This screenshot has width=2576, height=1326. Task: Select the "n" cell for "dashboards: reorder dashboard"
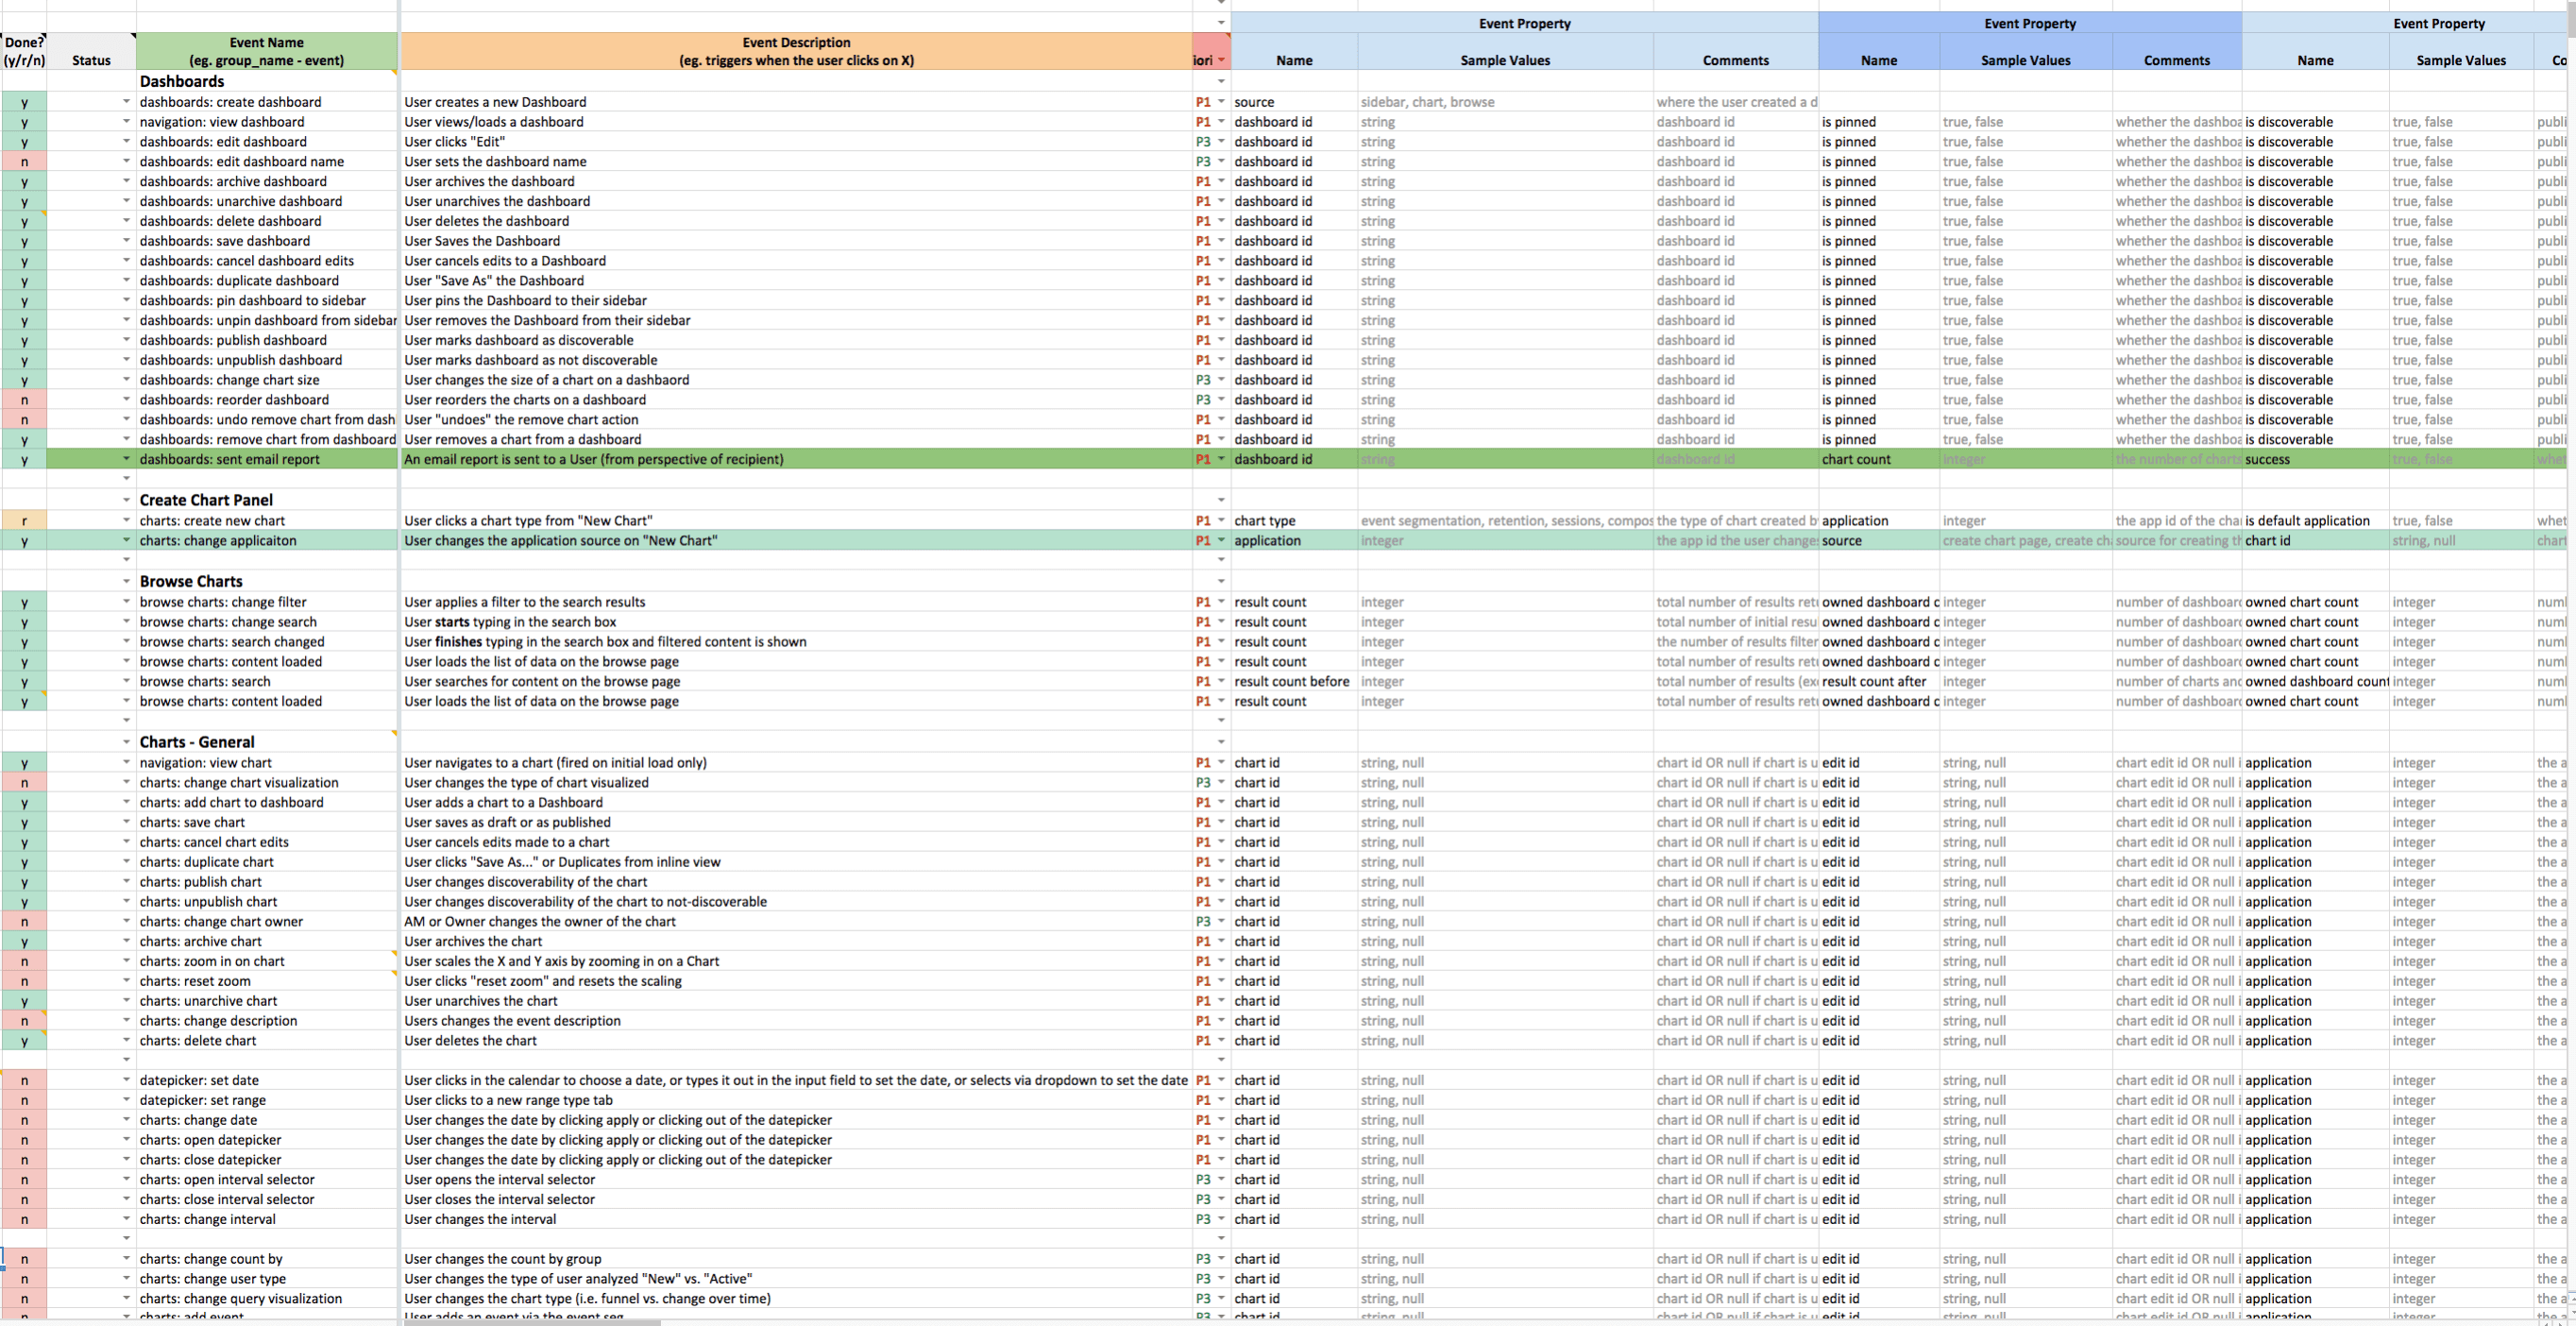click(24, 399)
